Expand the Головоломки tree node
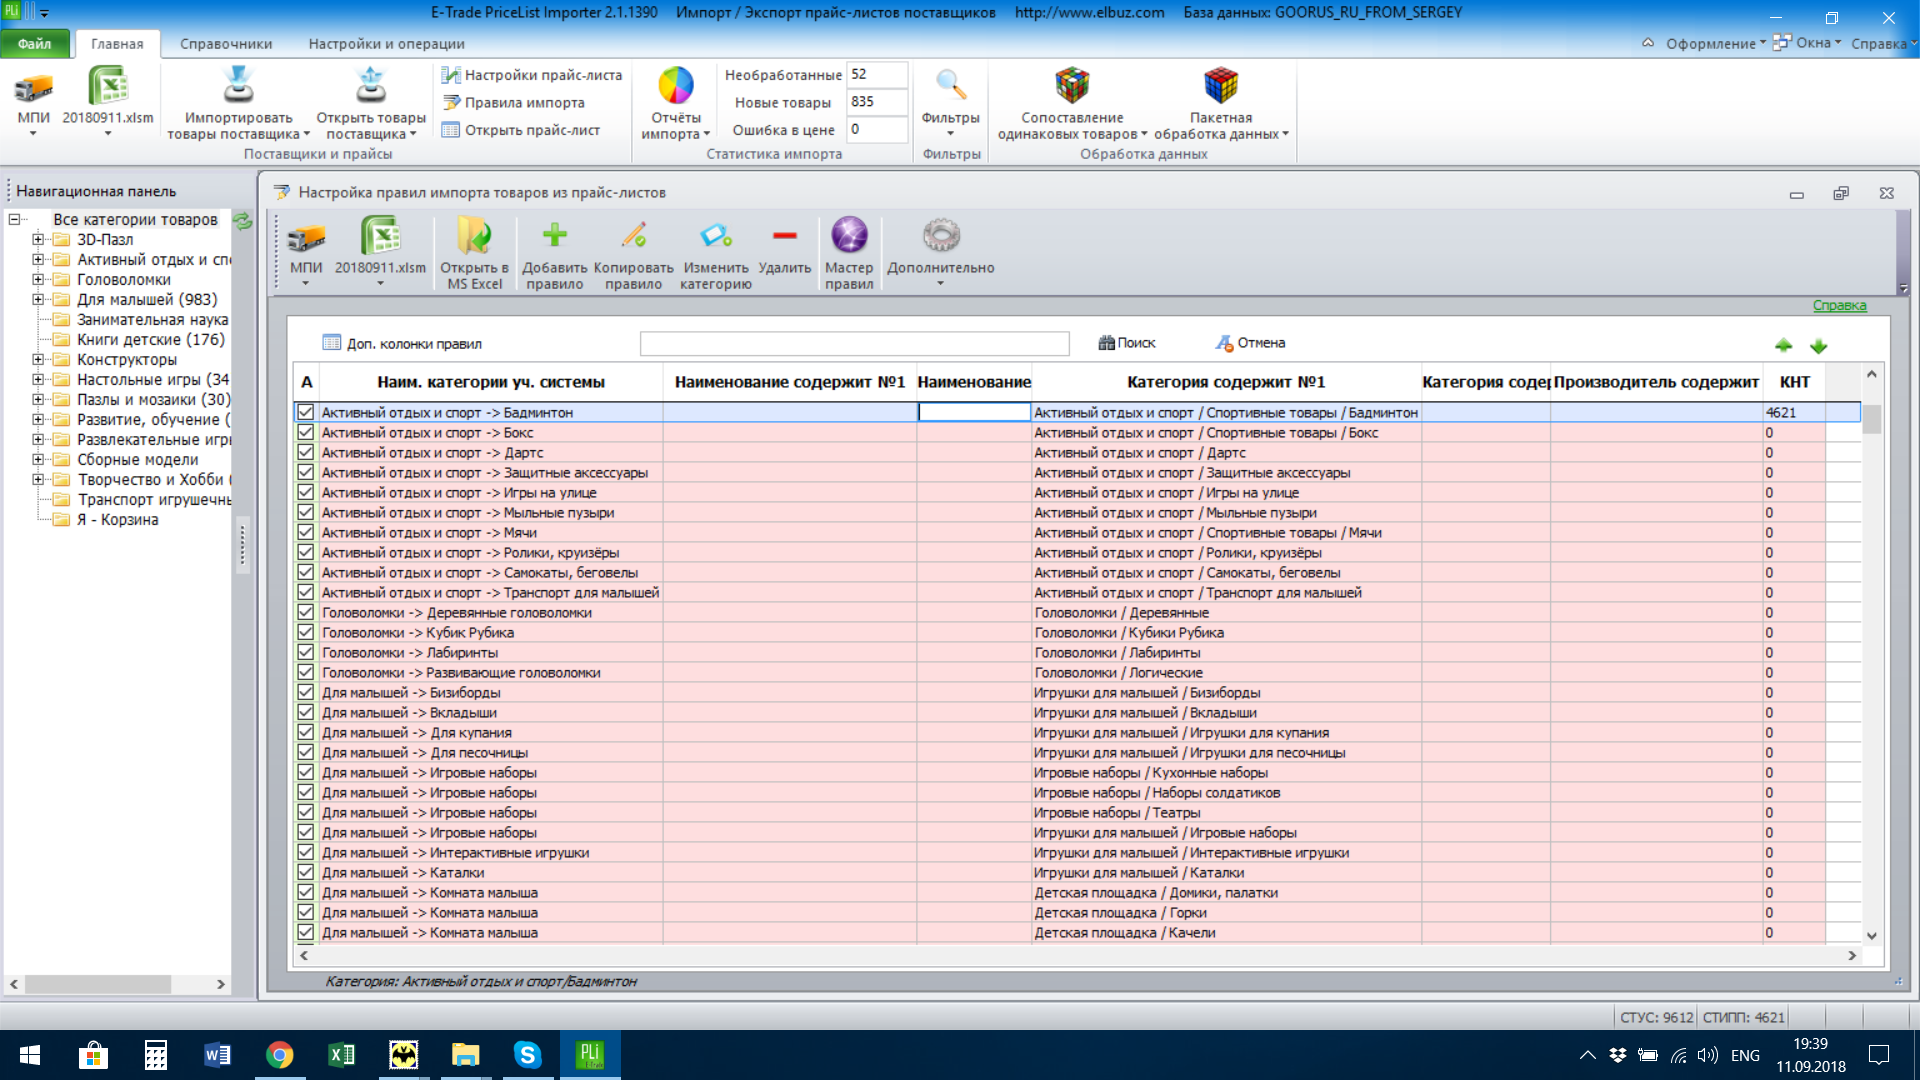 [x=38, y=279]
